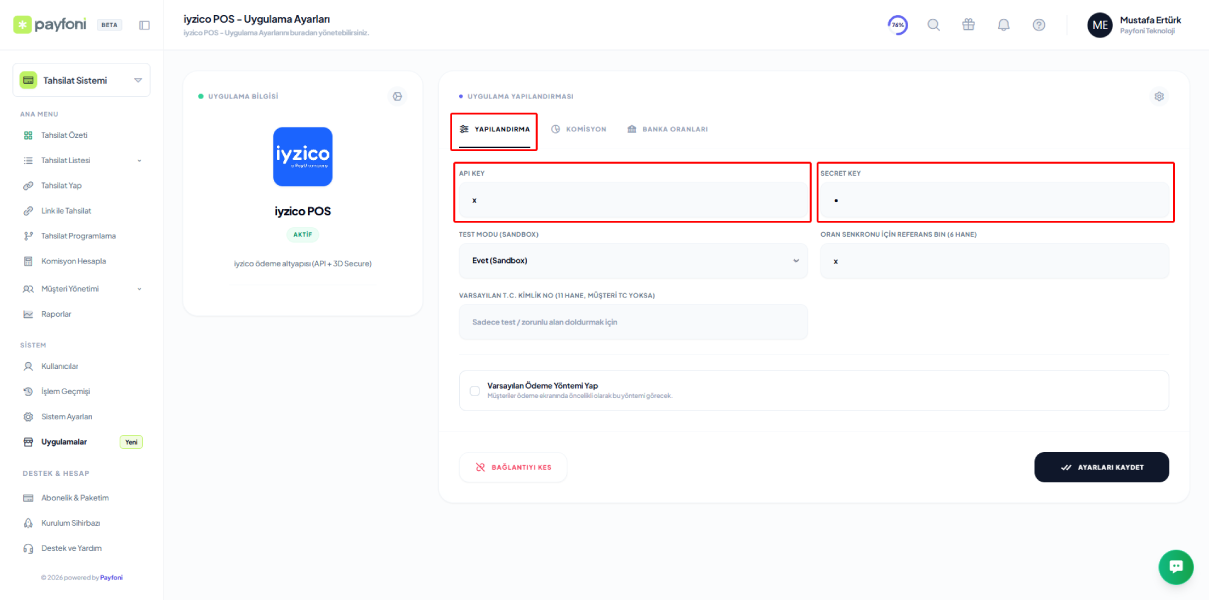1209x600 pixels.
Task: Open the Banka Oranları tab
Action: (x=668, y=128)
